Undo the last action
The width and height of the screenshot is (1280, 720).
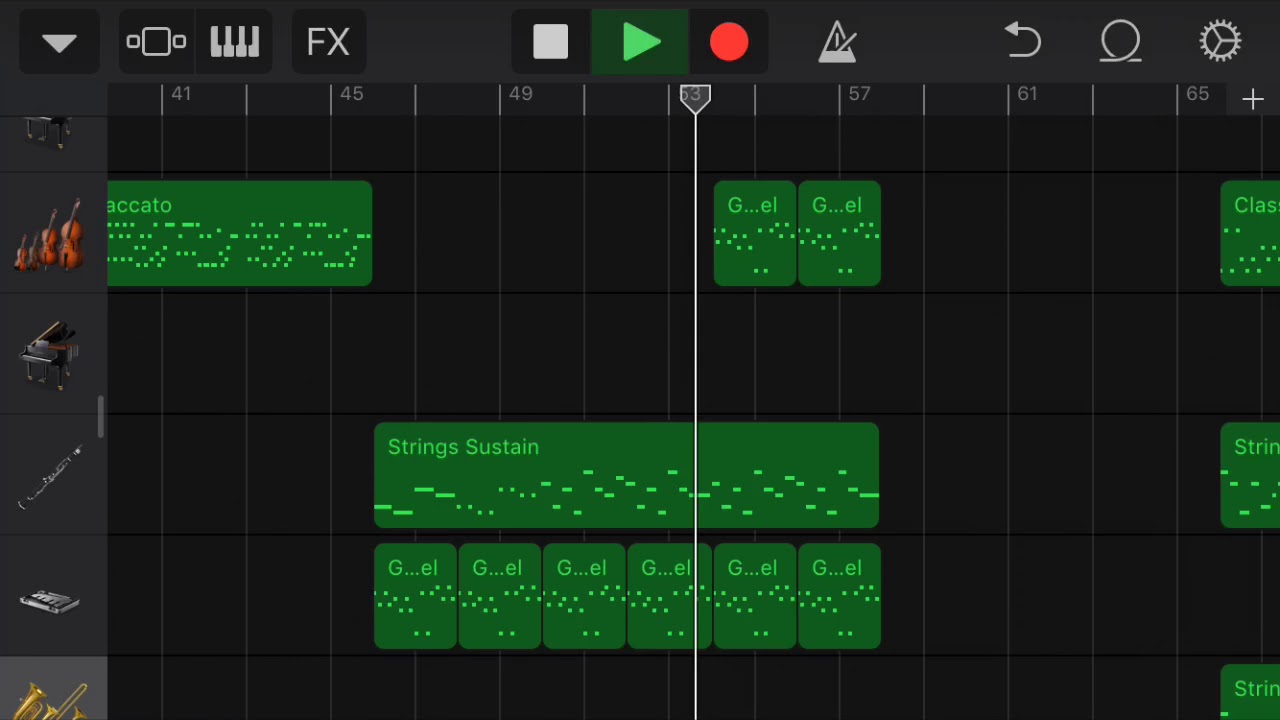click(x=1023, y=42)
